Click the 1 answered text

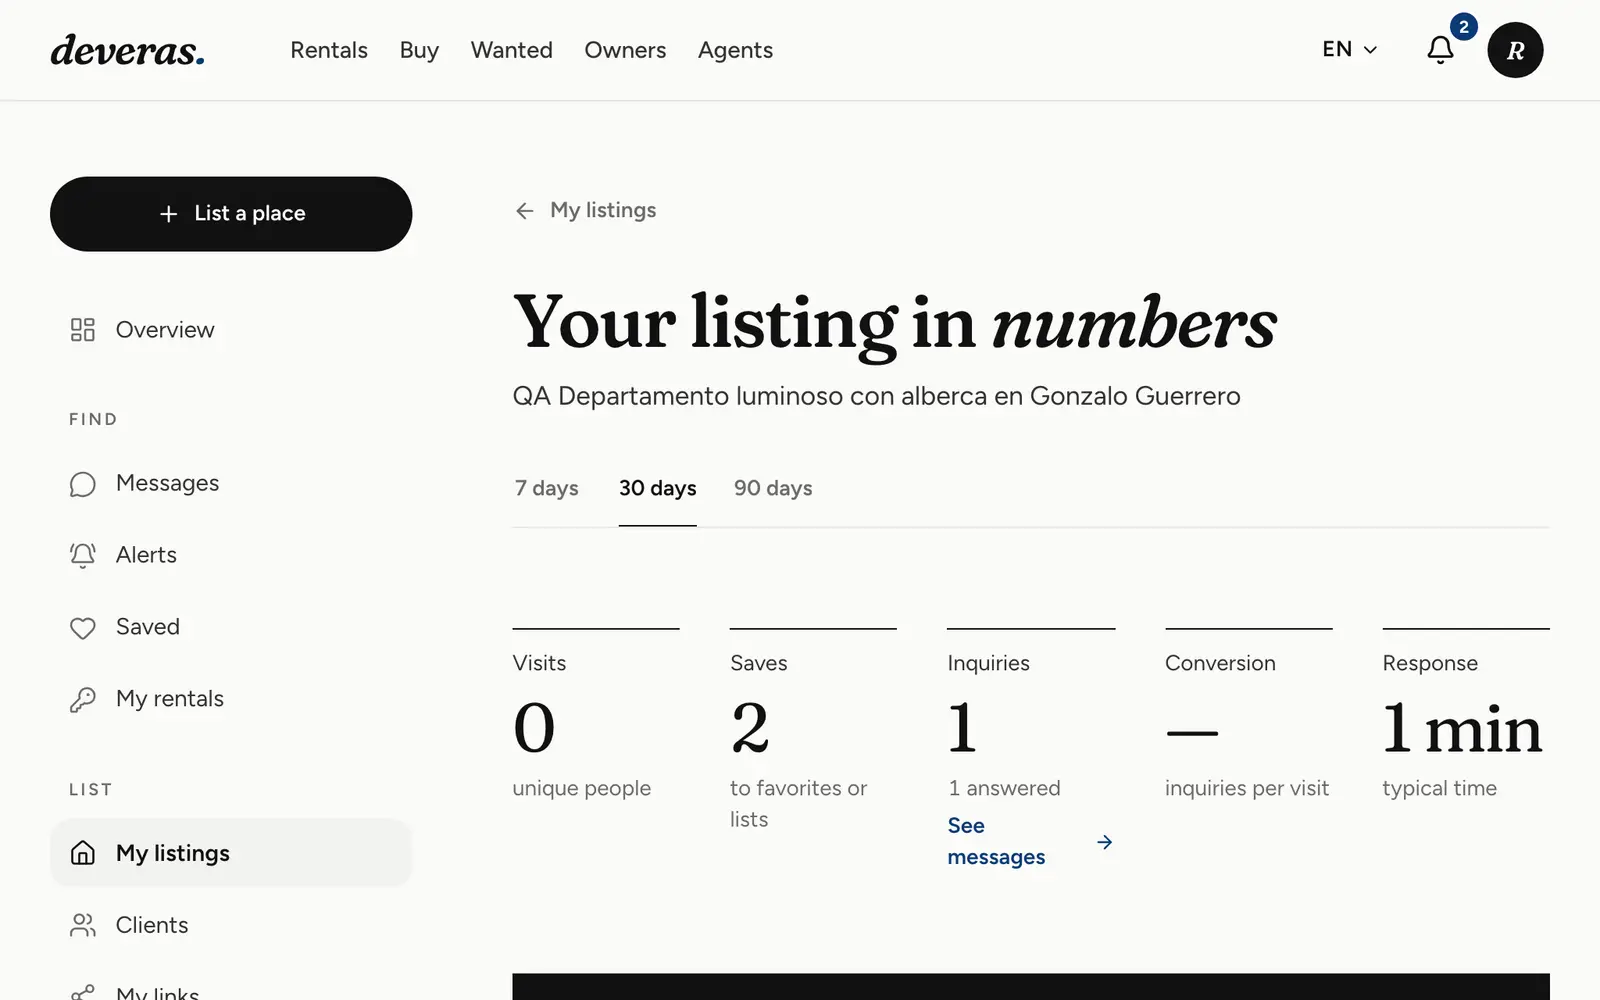[1004, 788]
